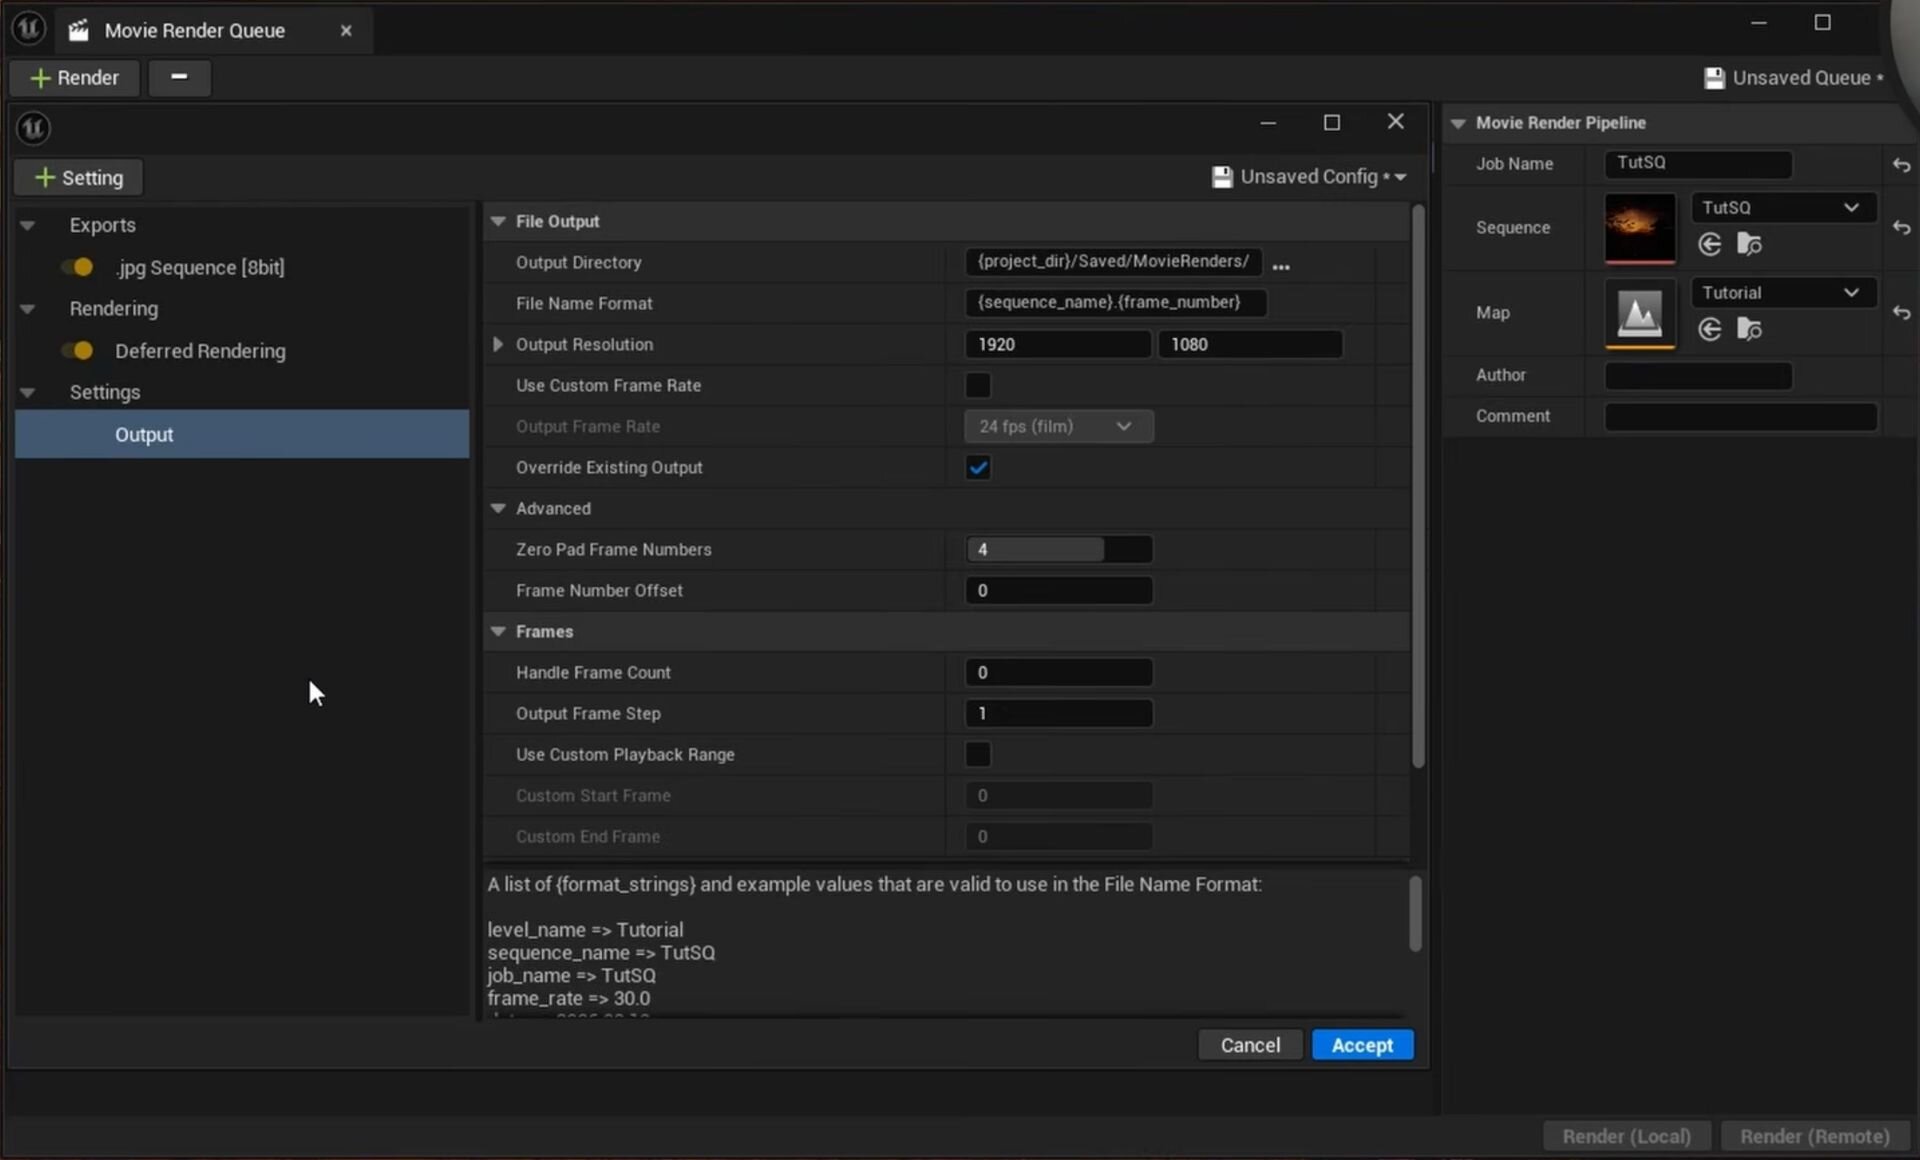
Task: Uncheck Override Existing Output
Action: pyautogui.click(x=977, y=467)
